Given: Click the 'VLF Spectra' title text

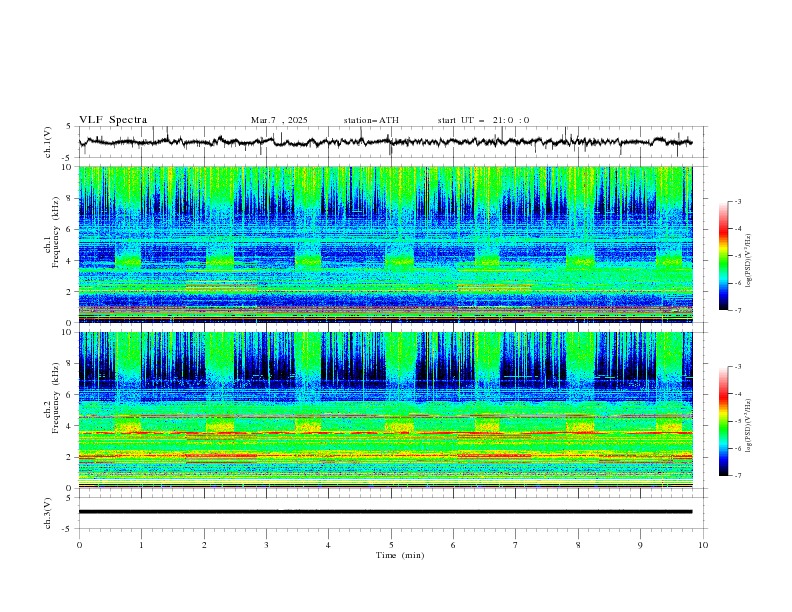Looking at the screenshot, I should click(113, 120).
